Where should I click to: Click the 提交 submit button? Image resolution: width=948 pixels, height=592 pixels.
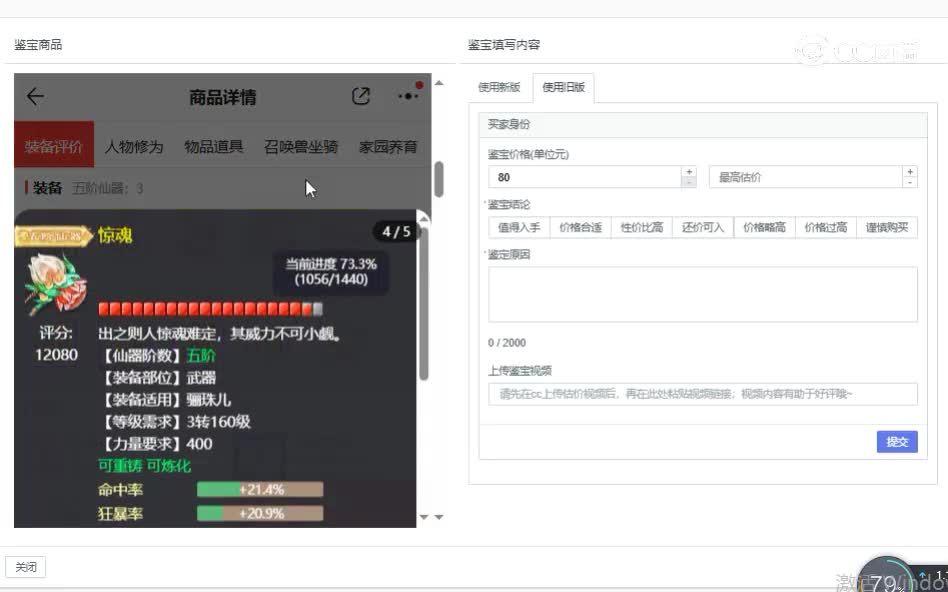pyautogui.click(x=896, y=441)
